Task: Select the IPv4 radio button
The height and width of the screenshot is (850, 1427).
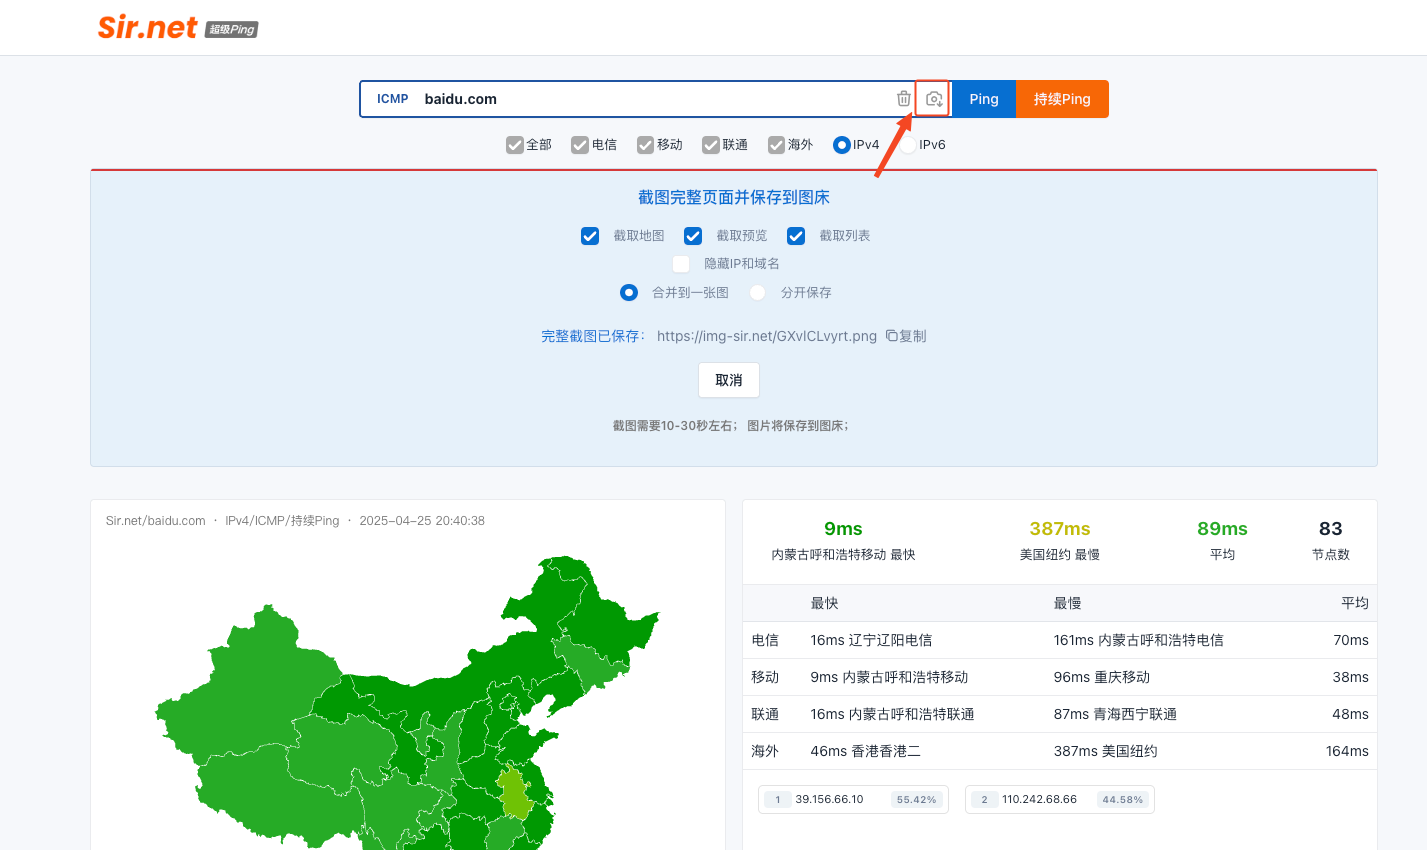Action: click(842, 145)
